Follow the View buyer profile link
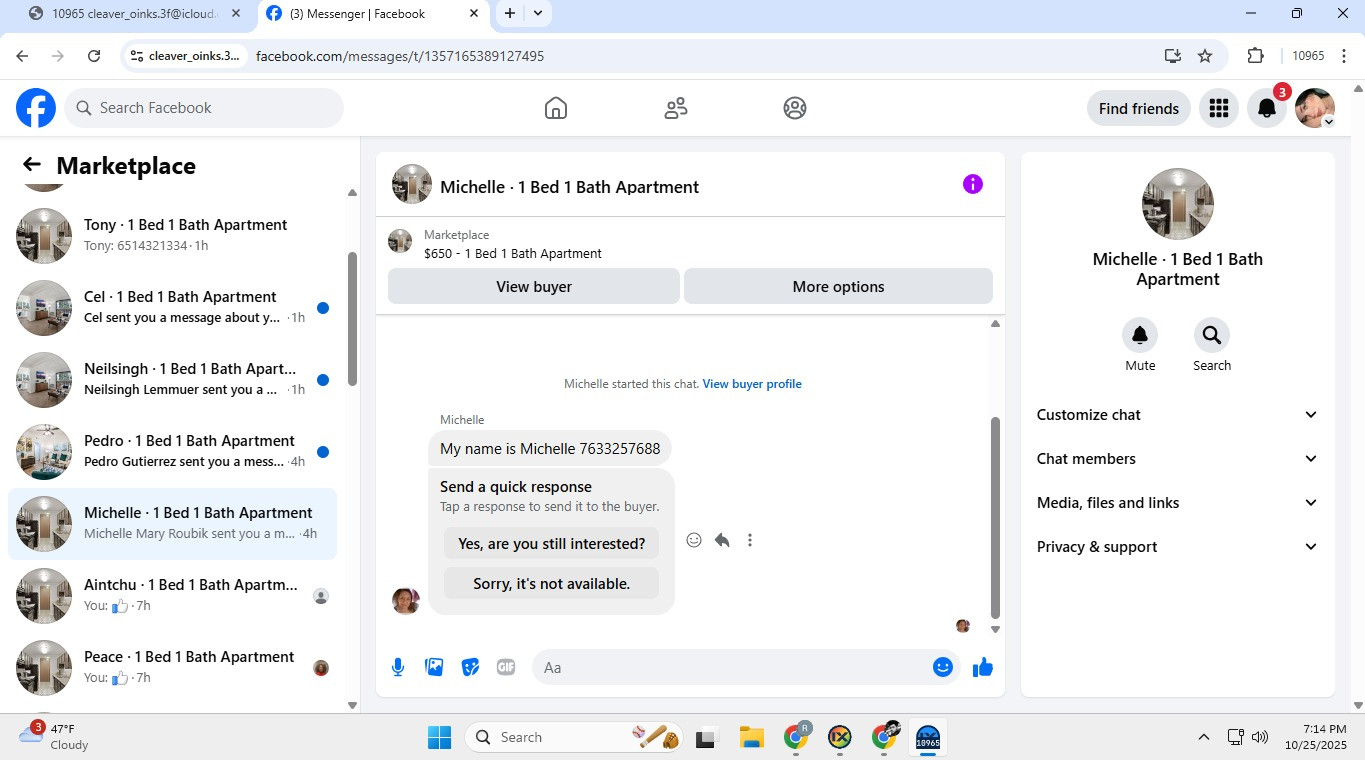 click(752, 384)
